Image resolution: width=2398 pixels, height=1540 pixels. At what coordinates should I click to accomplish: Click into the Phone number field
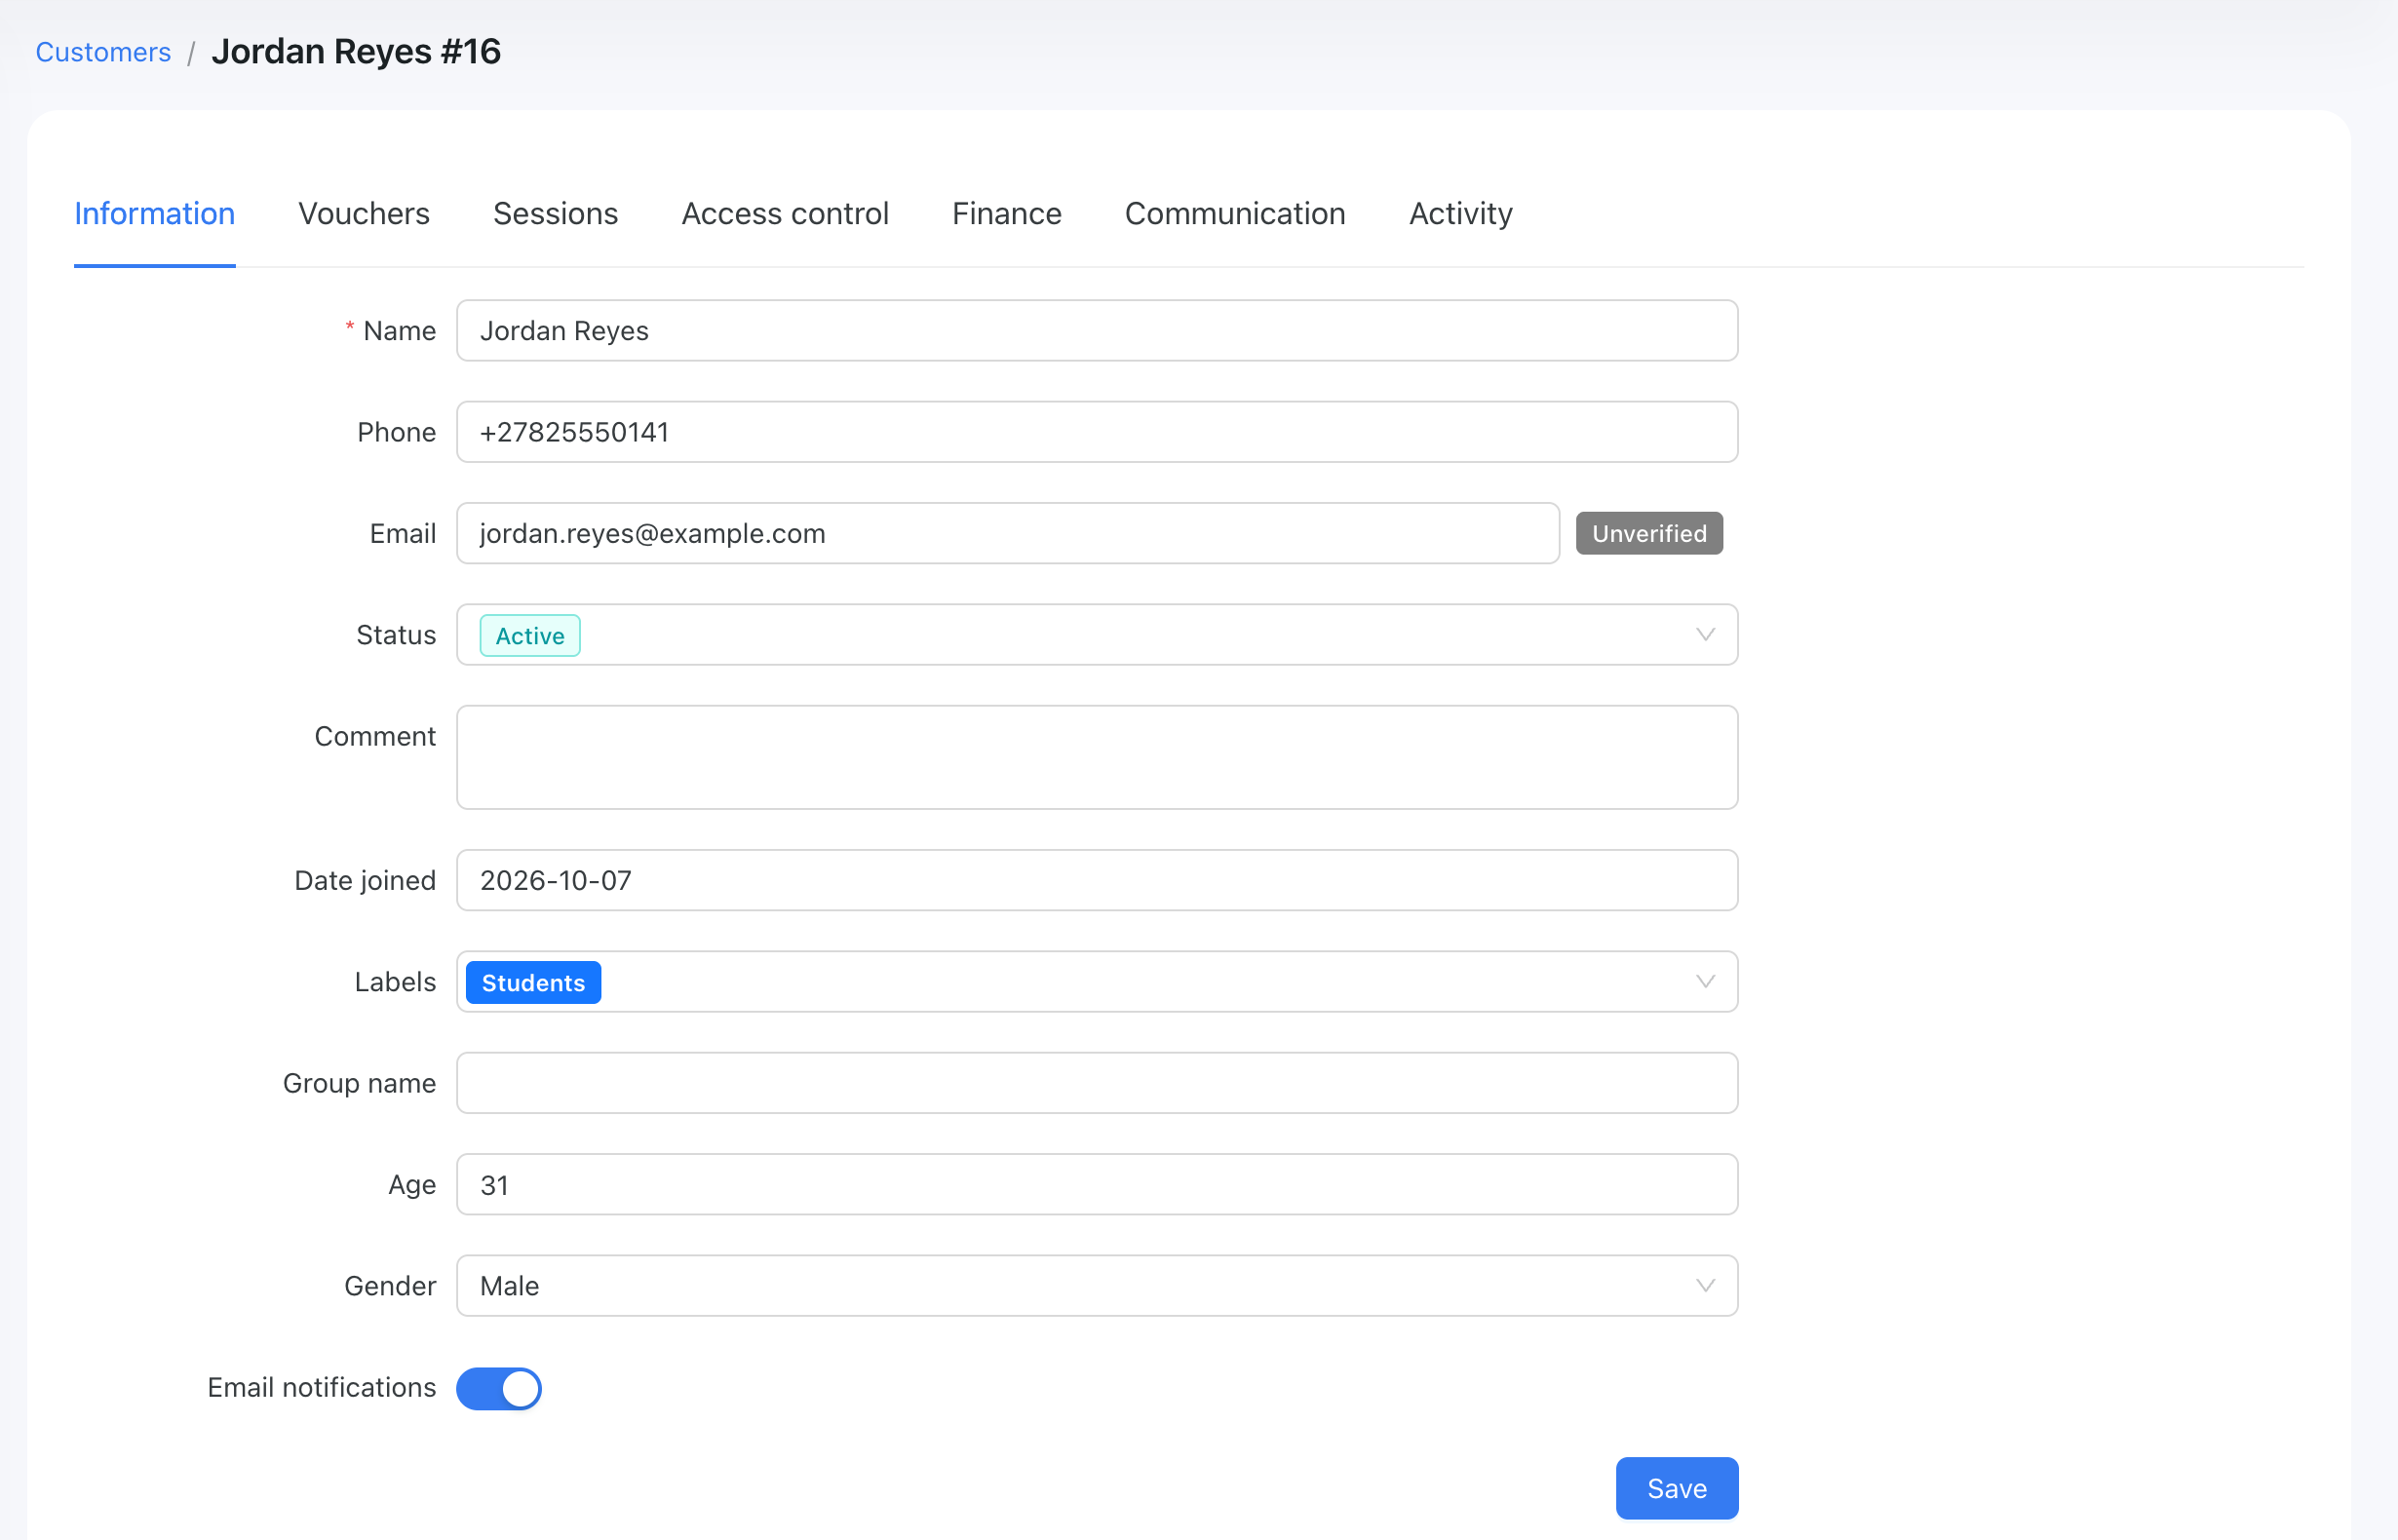1097,432
